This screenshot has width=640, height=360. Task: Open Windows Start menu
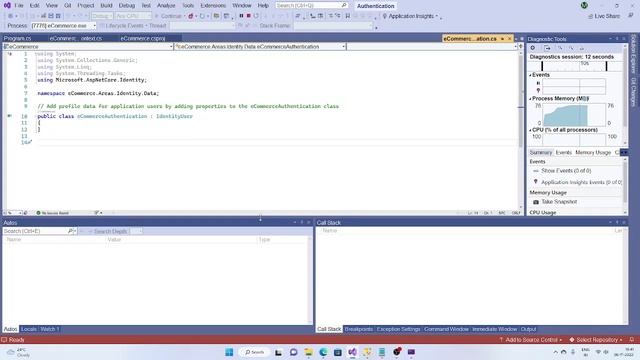tap(229, 352)
